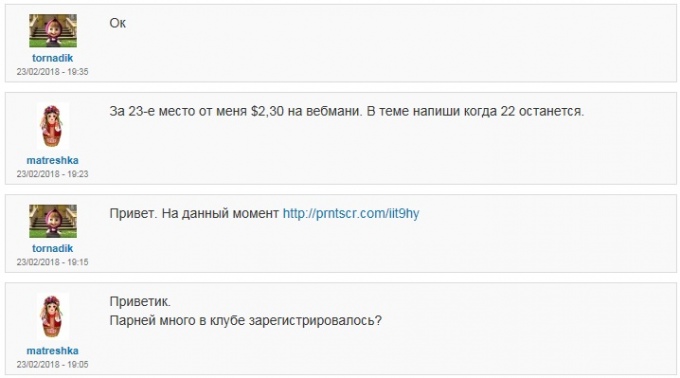Viewport: 680px width, 378px height.
Task: Click the '$2,30' amount in matreshka's message
Action: point(267,111)
